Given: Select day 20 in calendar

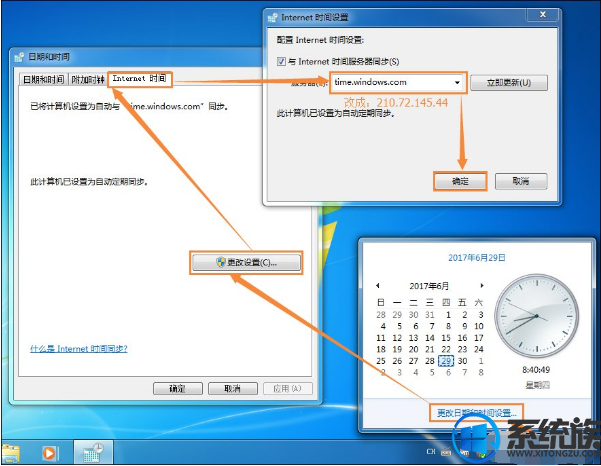Looking at the screenshot, I should coord(413,350).
